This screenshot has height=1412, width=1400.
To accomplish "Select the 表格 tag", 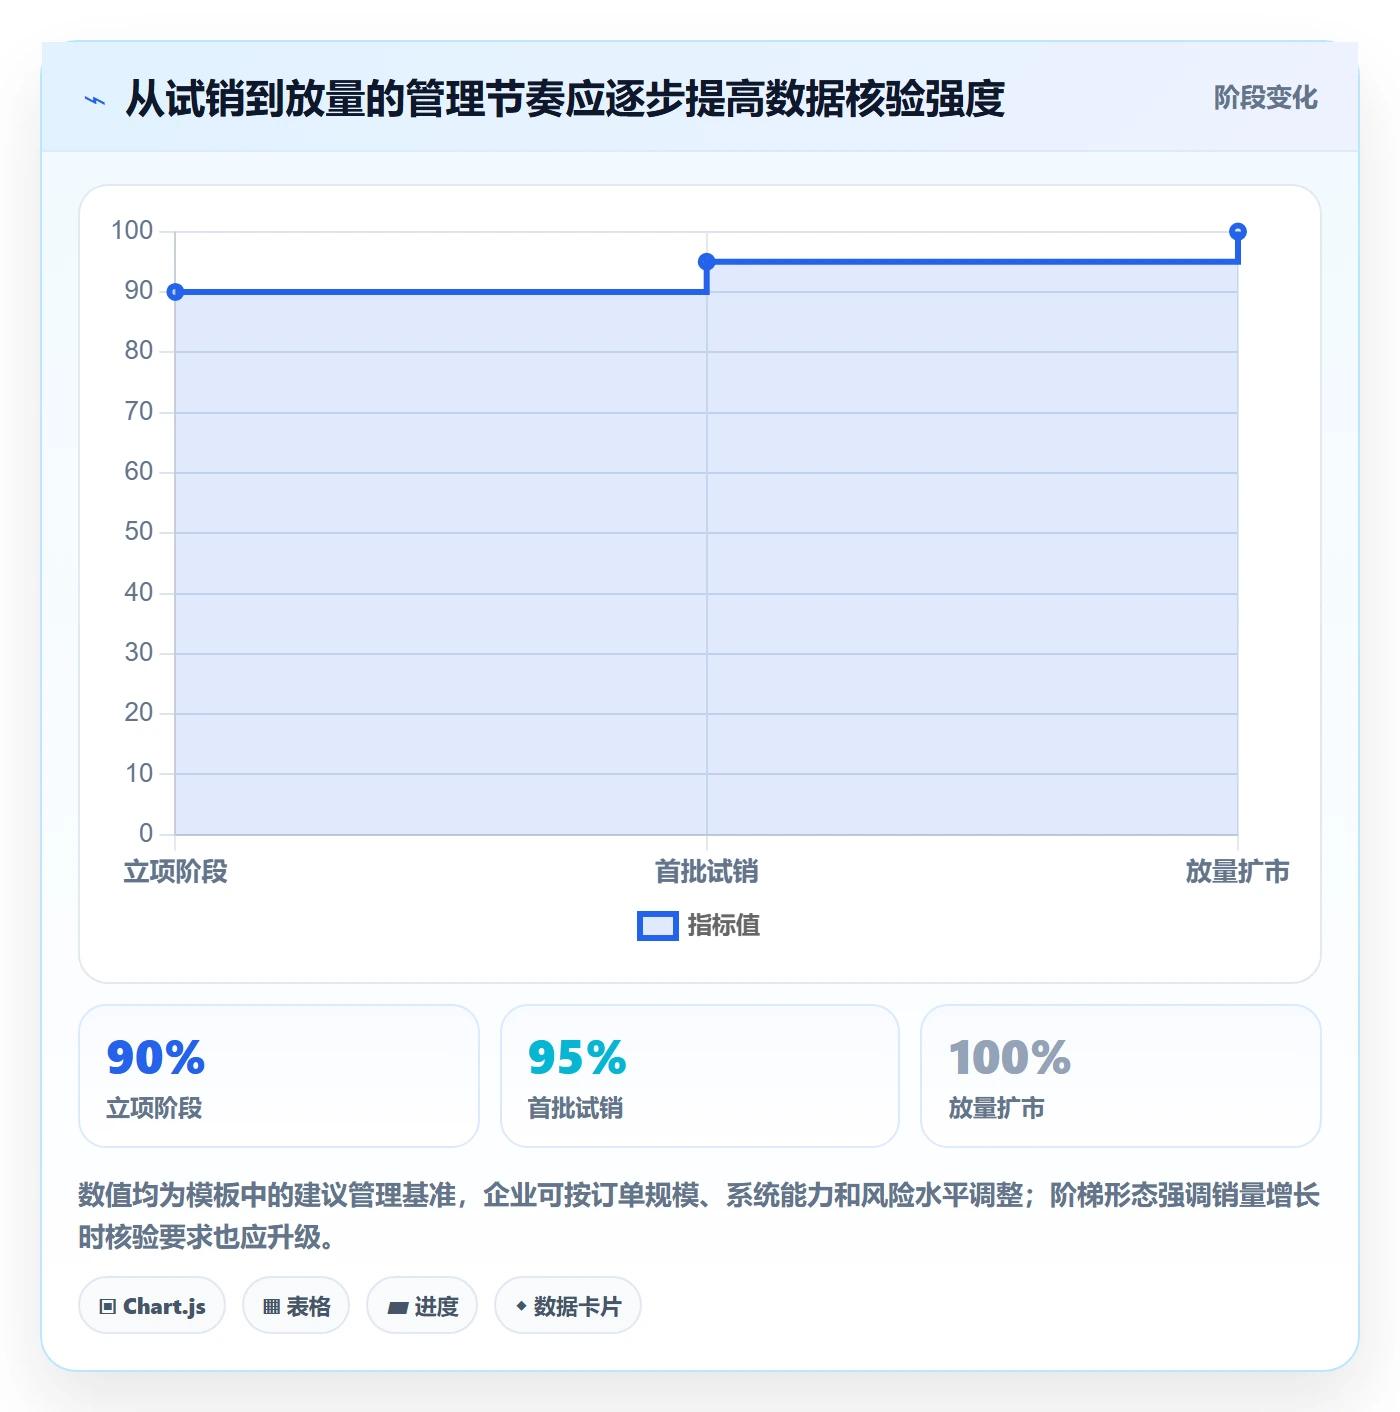I will point(296,1305).
